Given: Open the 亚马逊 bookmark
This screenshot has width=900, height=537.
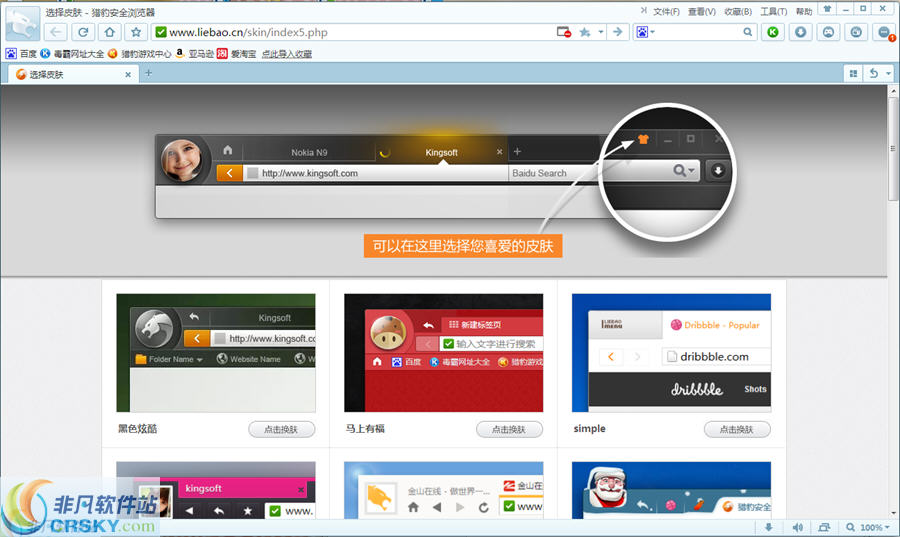Looking at the screenshot, I should point(194,53).
